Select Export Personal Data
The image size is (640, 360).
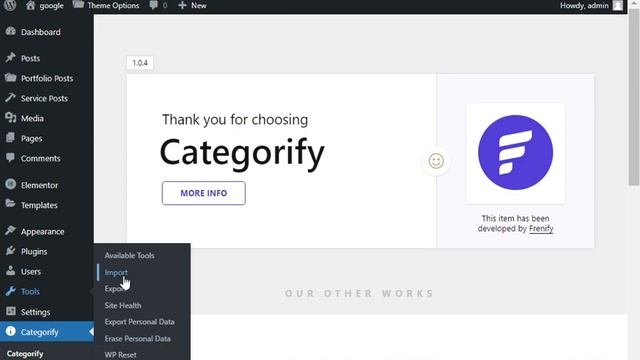[x=139, y=322]
